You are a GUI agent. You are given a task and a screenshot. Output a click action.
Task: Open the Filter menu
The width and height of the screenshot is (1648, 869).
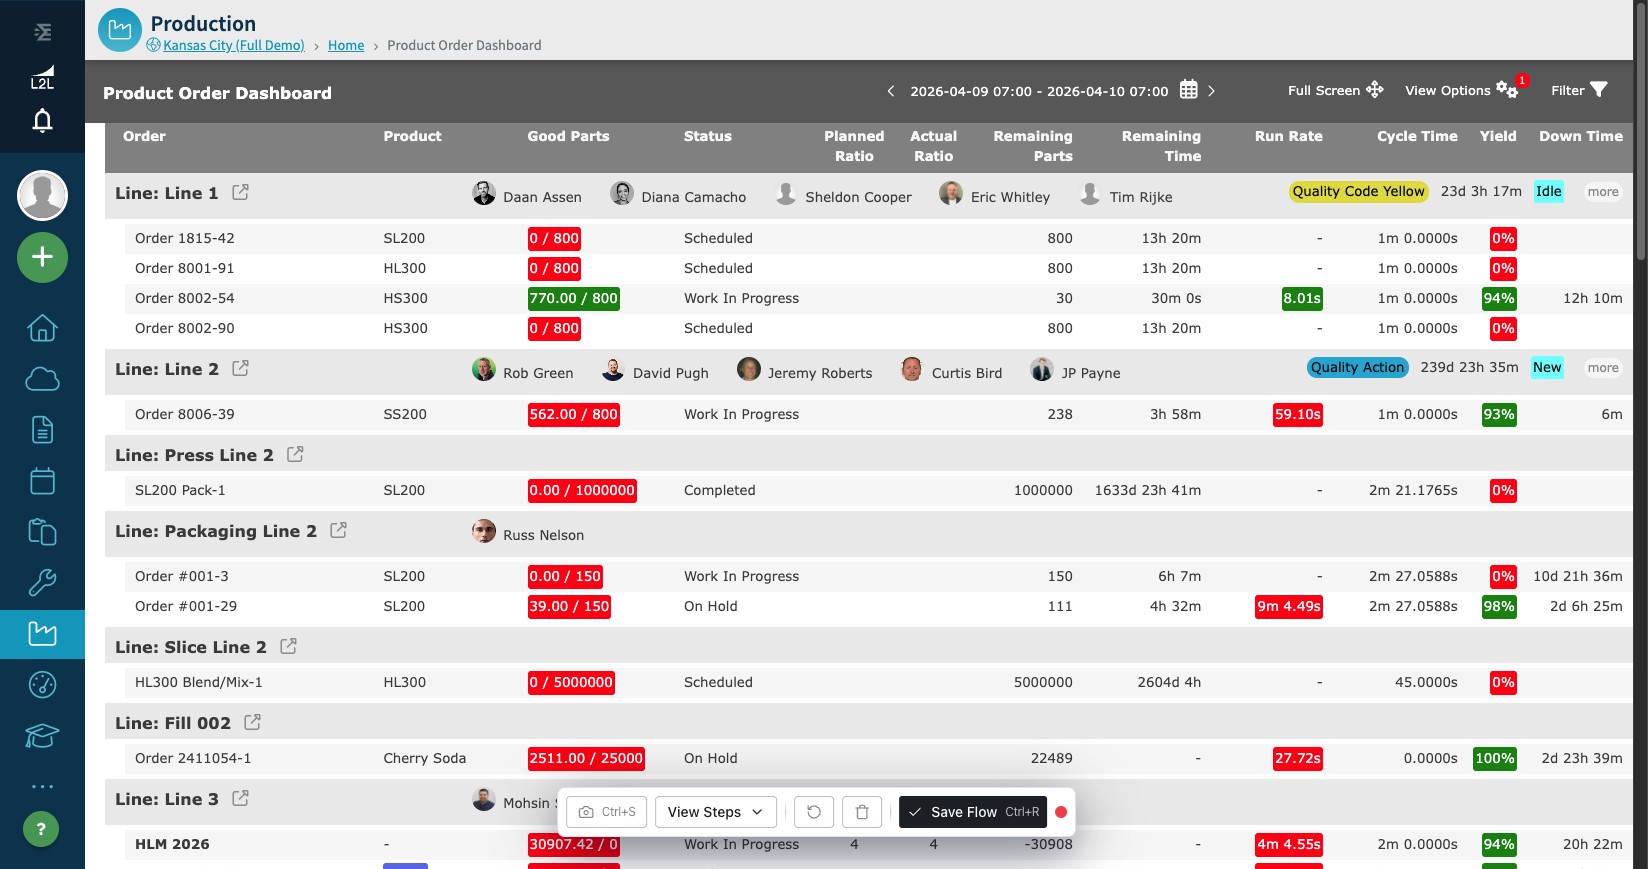click(1579, 90)
